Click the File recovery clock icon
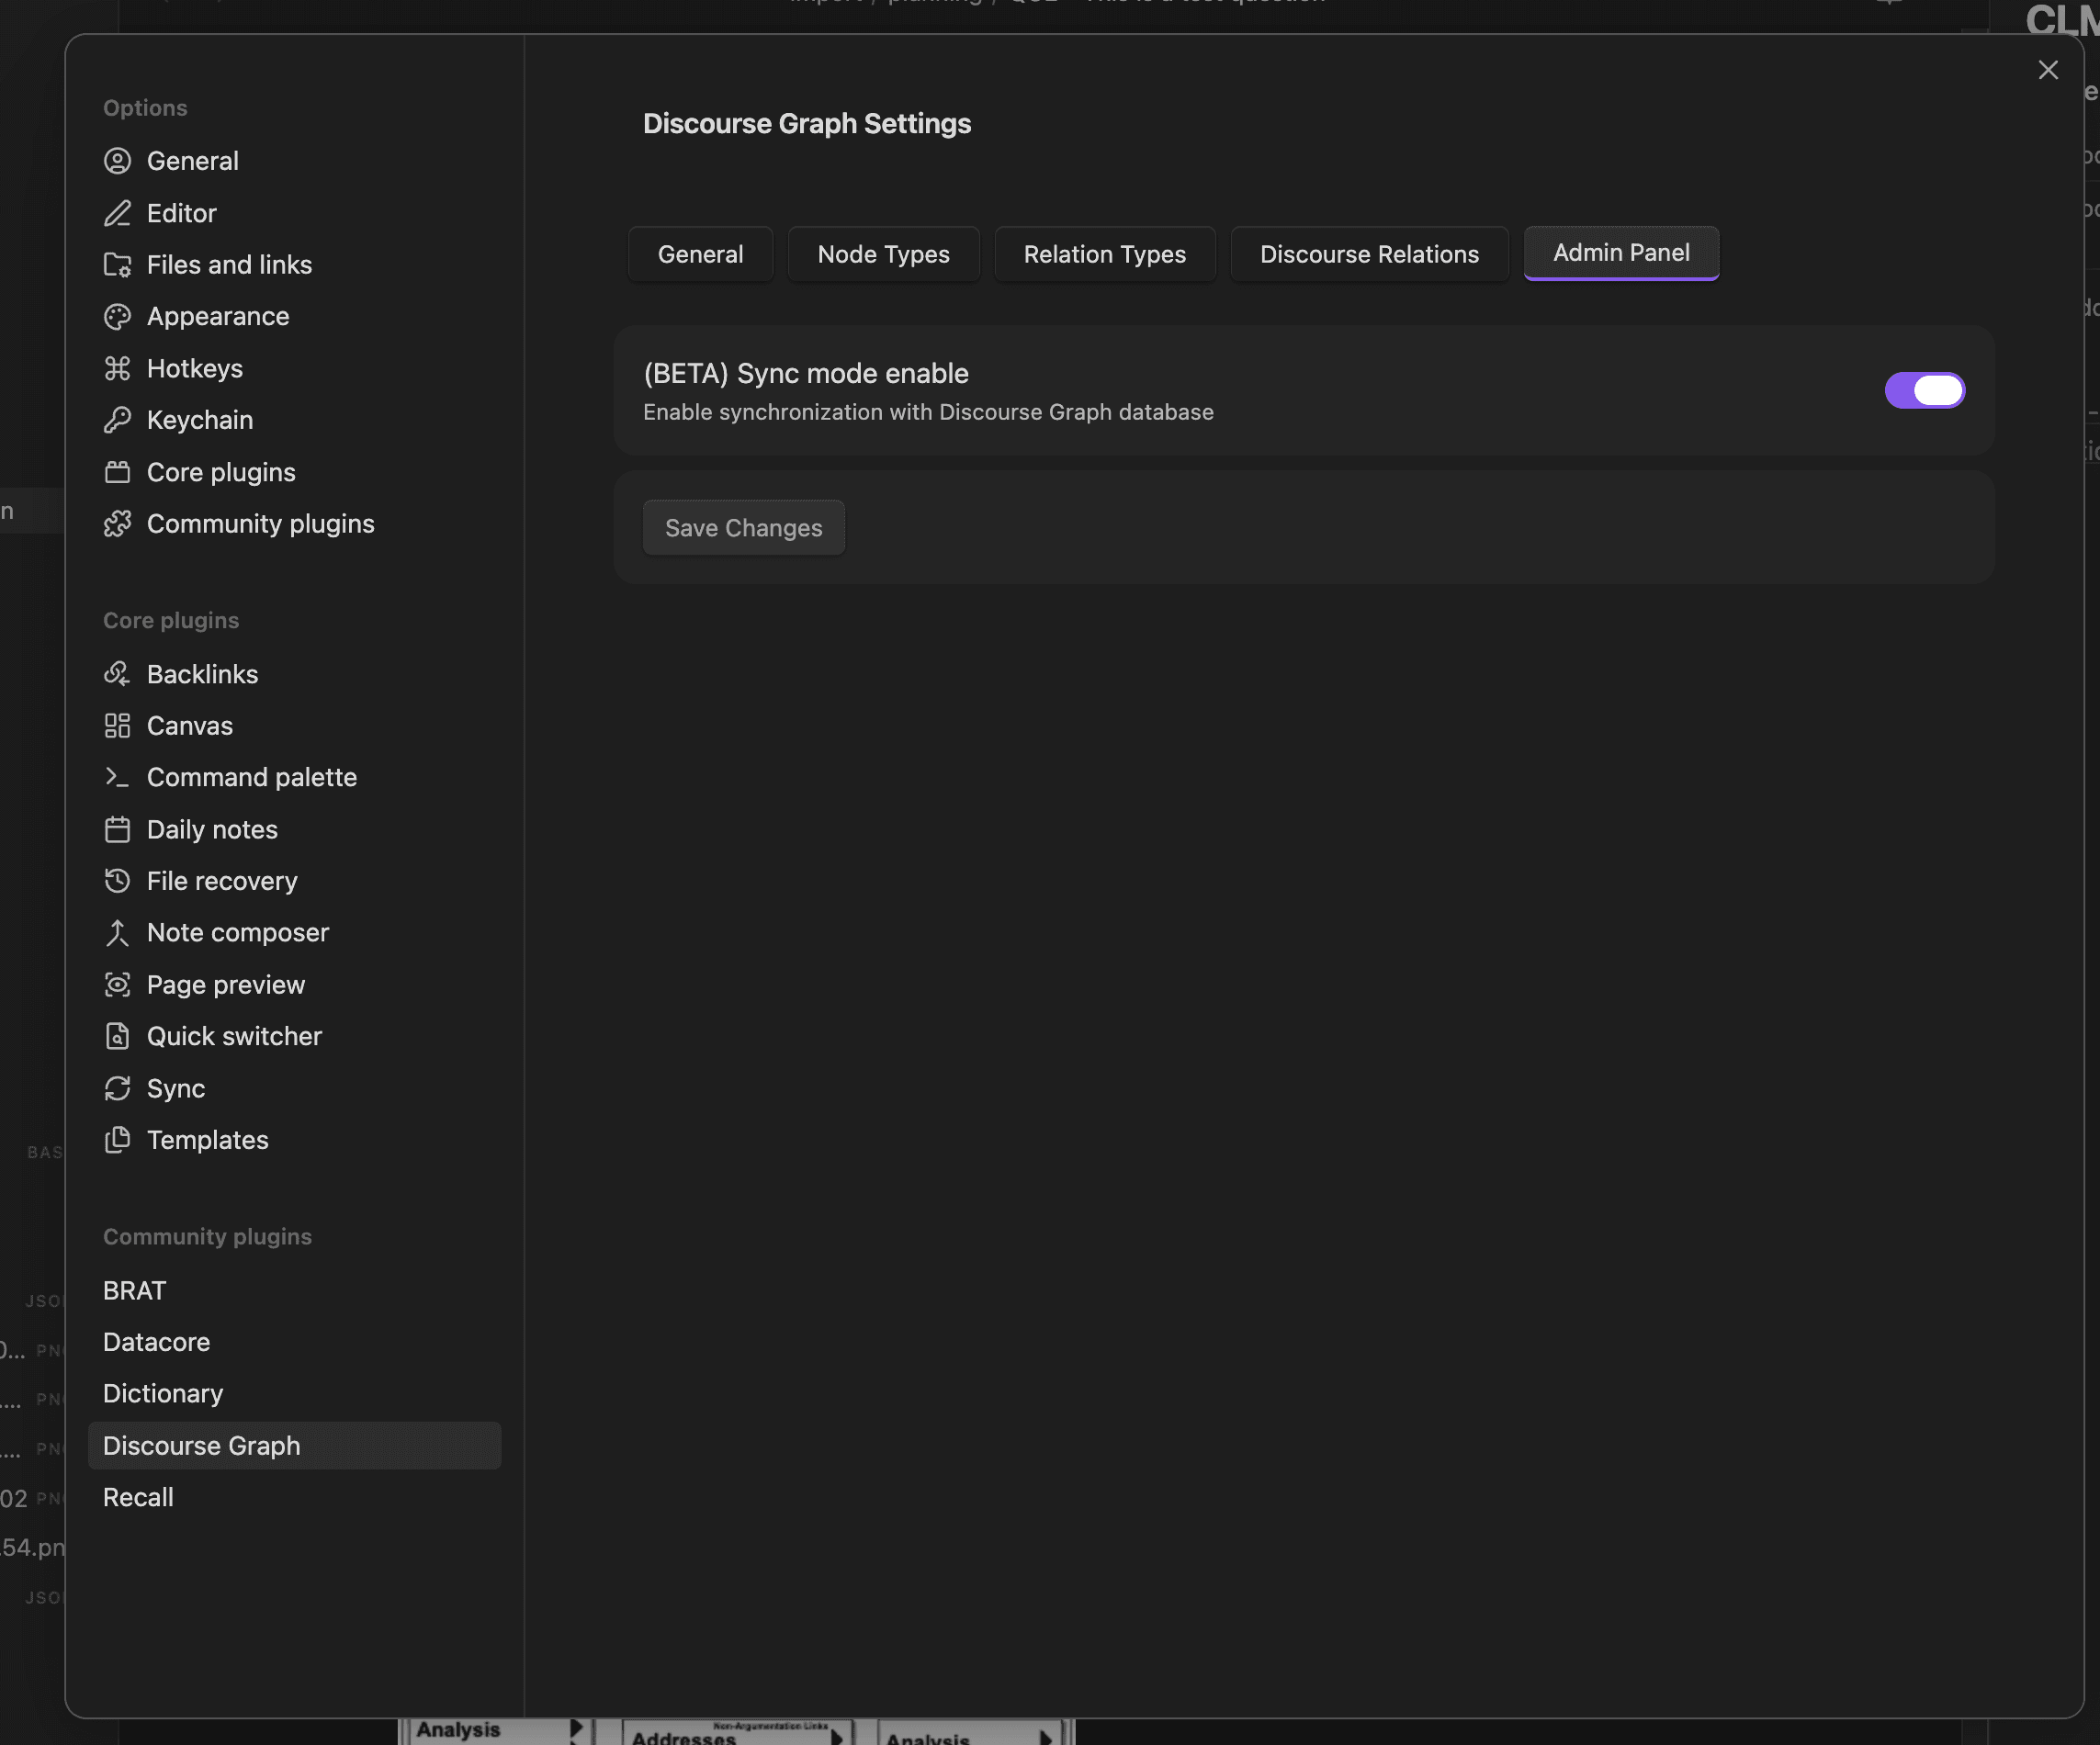 (118, 881)
